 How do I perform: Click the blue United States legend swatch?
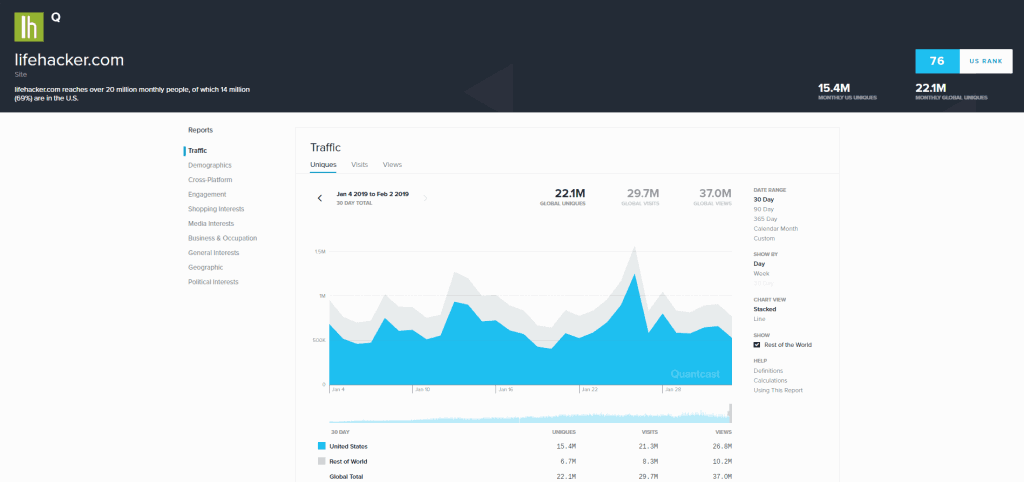coord(321,446)
